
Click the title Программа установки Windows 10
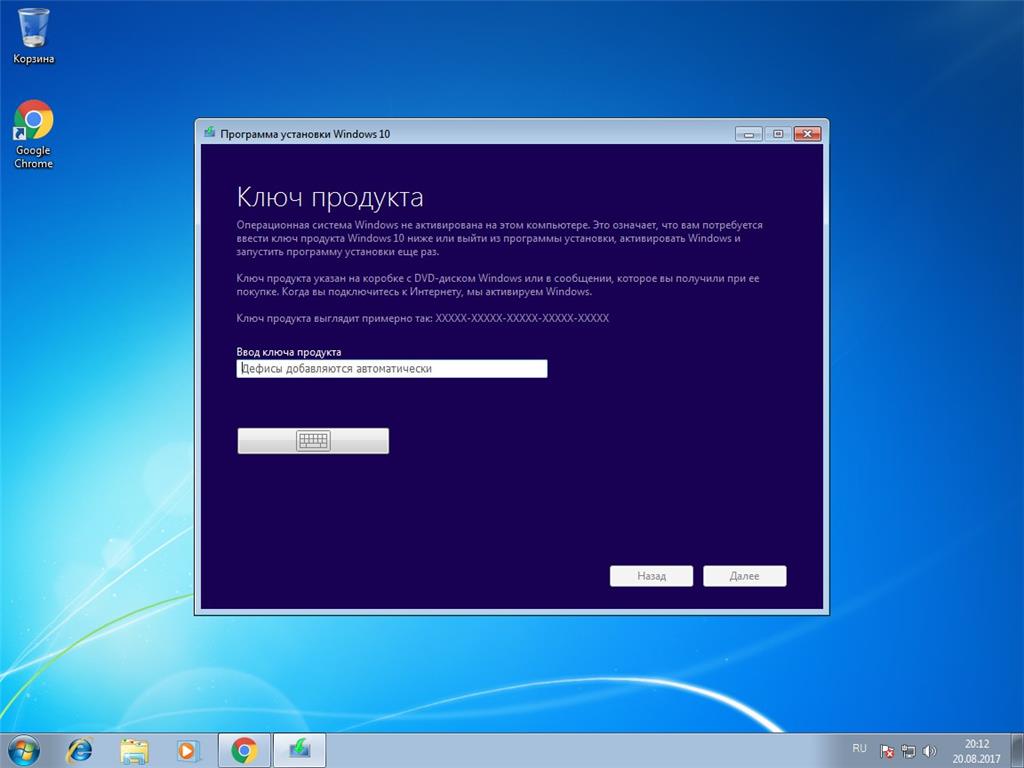click(305, 134)
